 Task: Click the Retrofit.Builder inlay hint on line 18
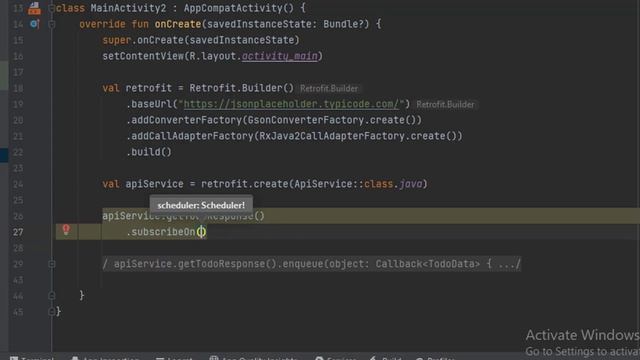[x=329, y=89]
